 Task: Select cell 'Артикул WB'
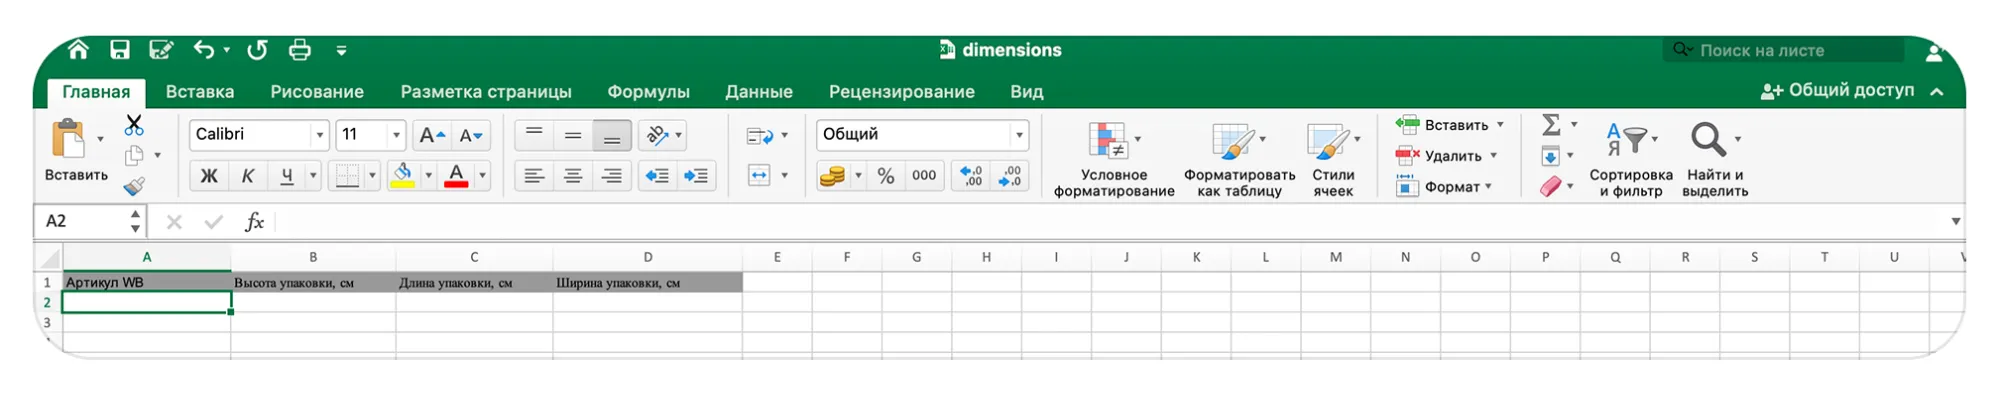click(146, 283)
